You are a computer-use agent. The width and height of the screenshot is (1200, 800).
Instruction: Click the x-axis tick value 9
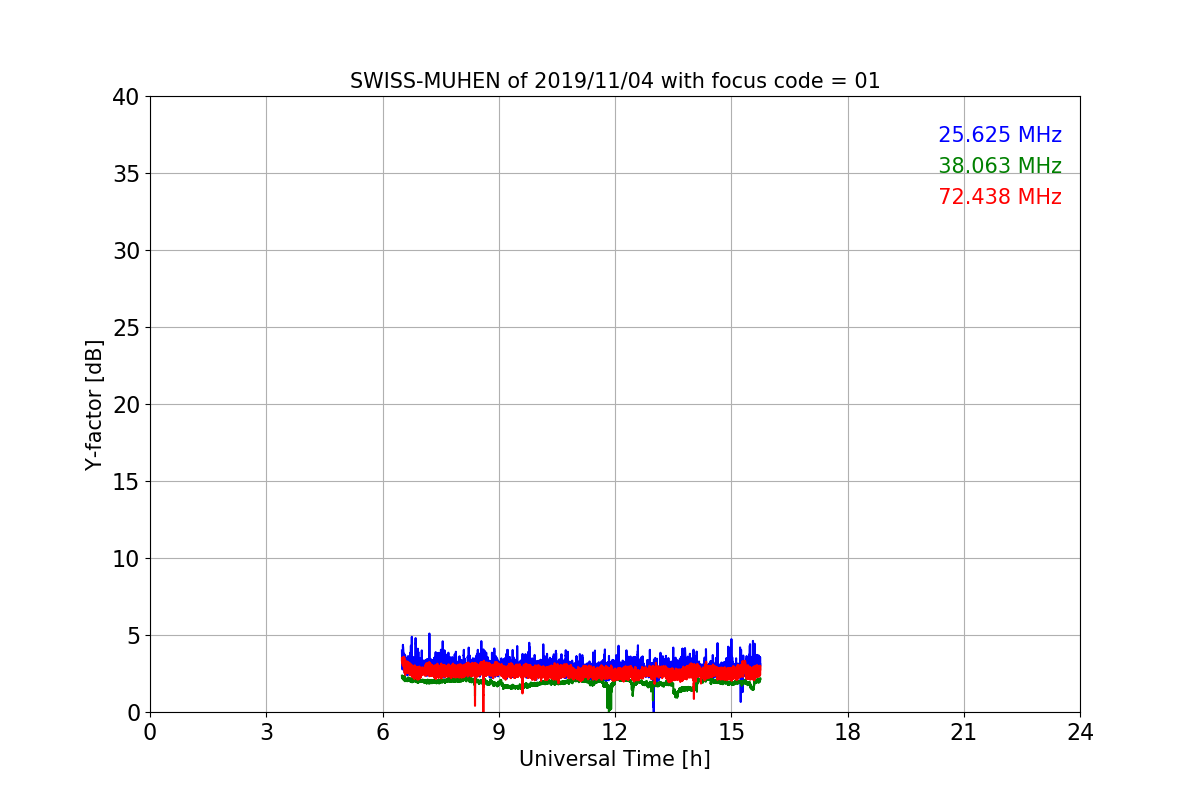point(499,732)
